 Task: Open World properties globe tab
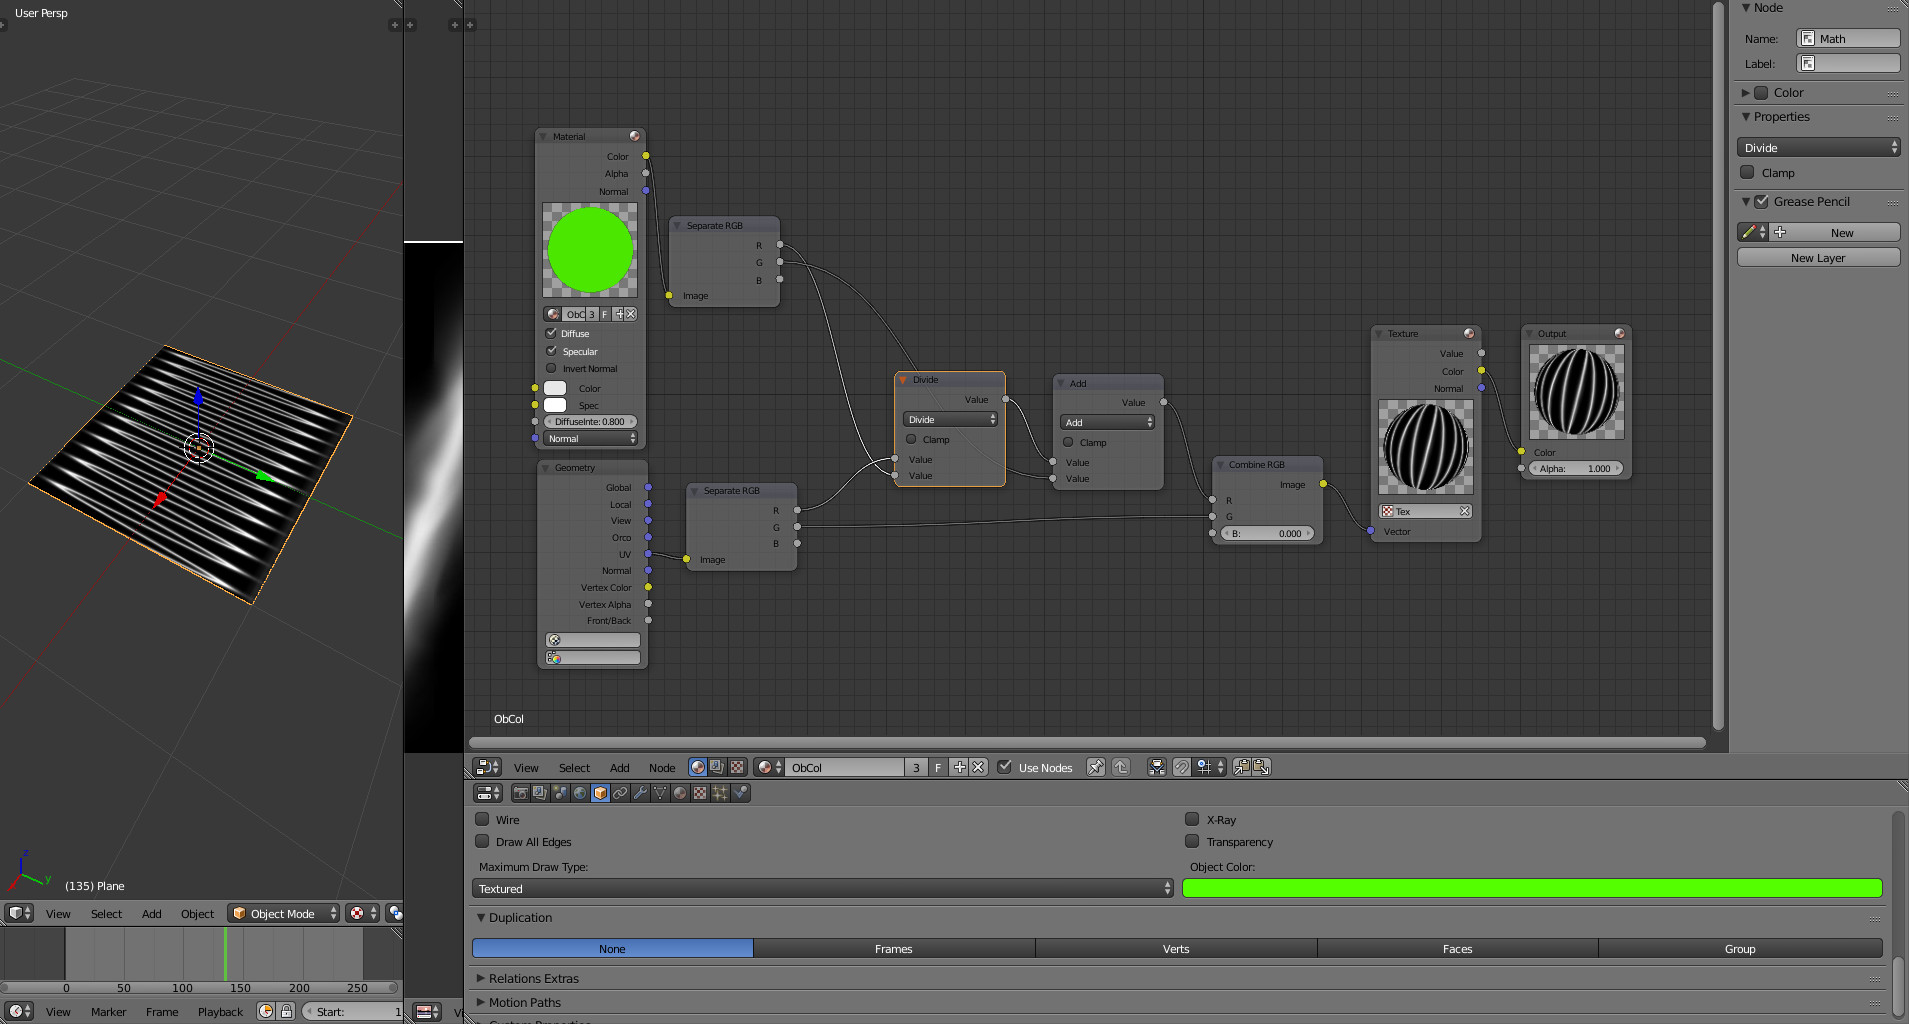[580, 793]
